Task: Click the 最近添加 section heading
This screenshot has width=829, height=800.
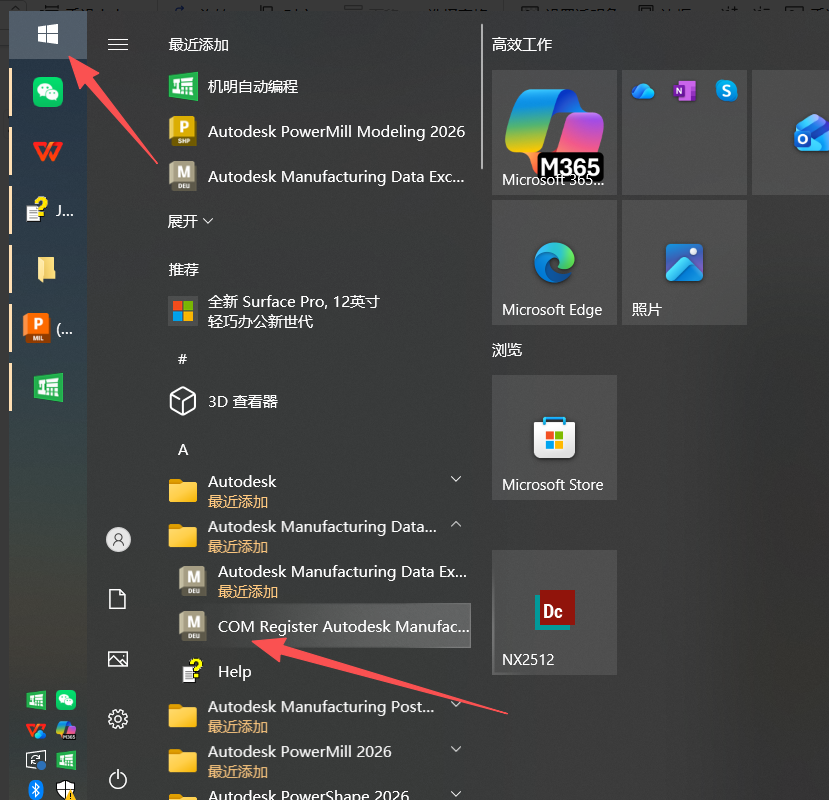Action: click(x=198, y=44)
